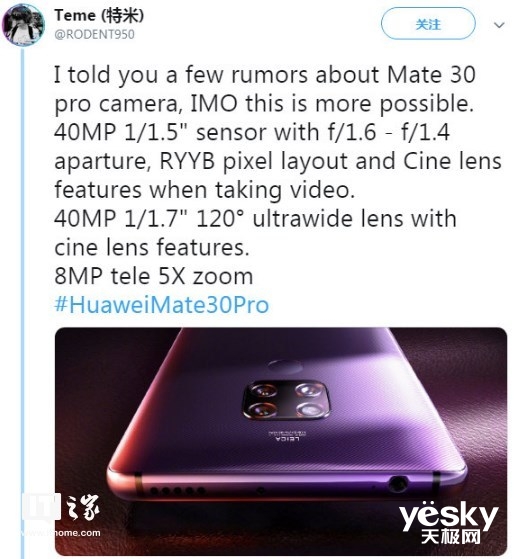Click the top-left lens of the camera module
The image size is (515, 559).
264,390
